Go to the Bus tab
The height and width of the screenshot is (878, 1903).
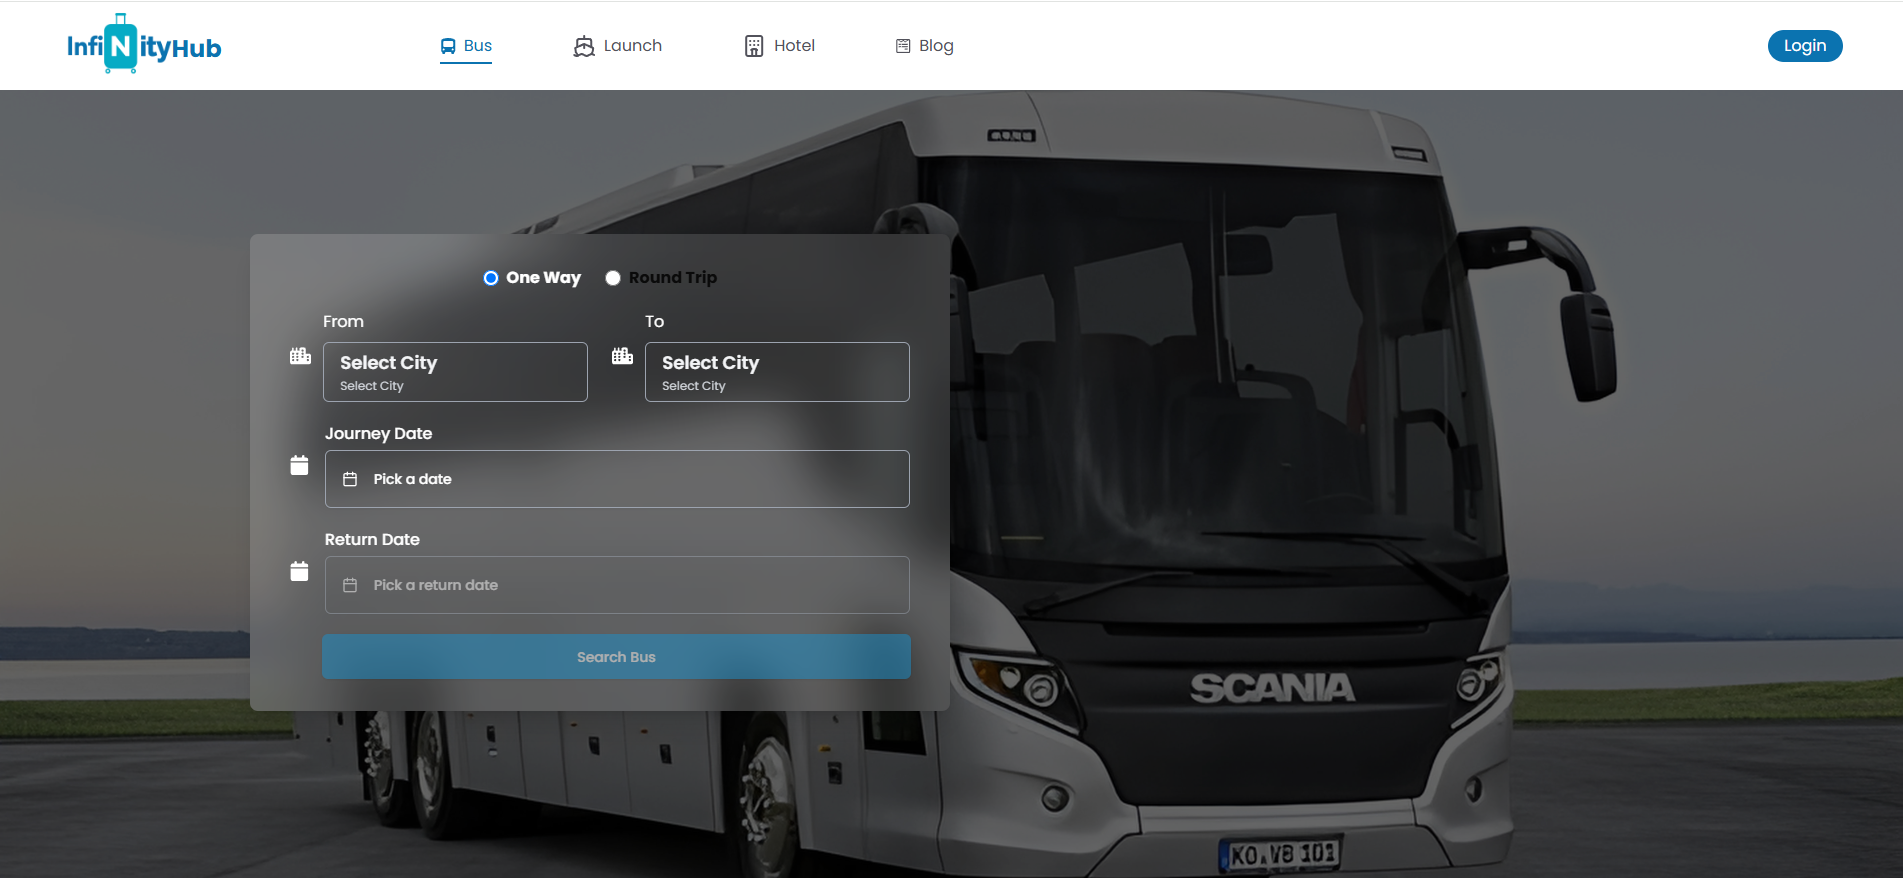pyautogui.click(x=466, y=46)
